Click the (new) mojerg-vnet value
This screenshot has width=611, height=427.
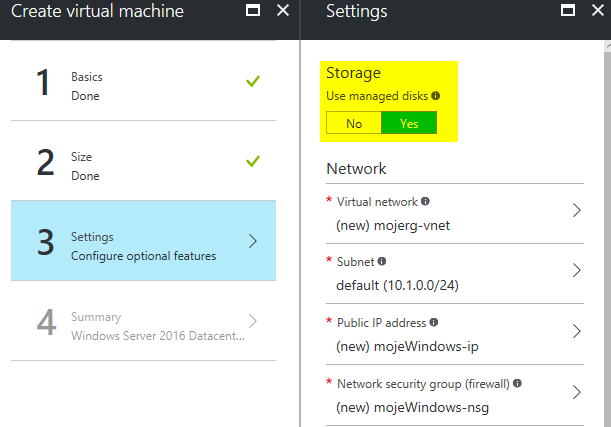(393, 224)
